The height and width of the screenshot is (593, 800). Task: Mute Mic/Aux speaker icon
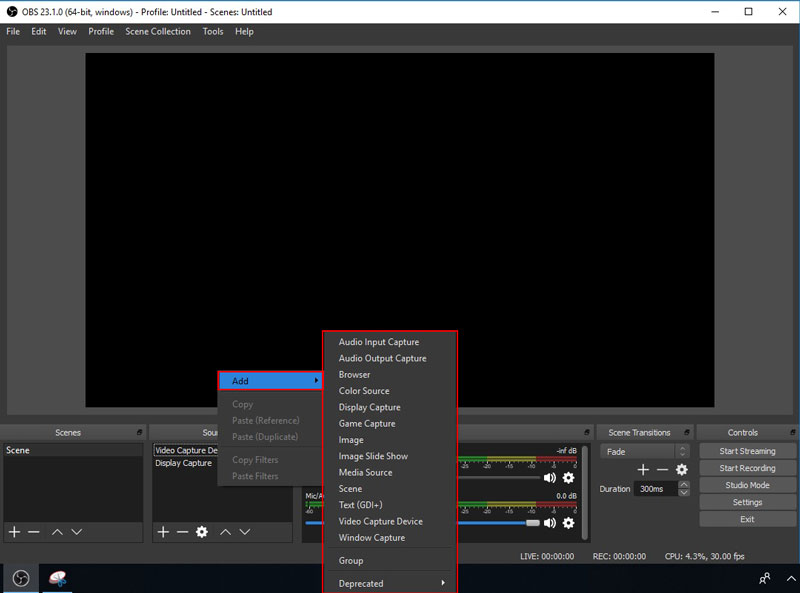[x=549, y=523]
